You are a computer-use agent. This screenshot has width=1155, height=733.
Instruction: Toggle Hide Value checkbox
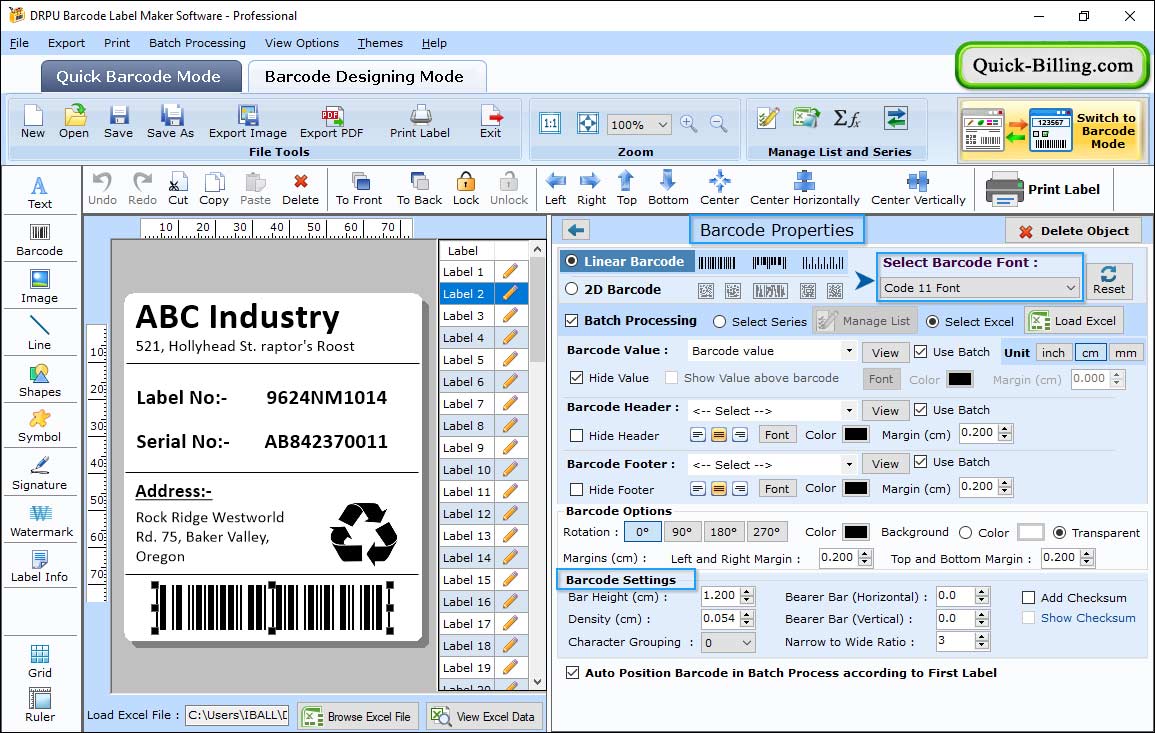click(x=577, y=378)
